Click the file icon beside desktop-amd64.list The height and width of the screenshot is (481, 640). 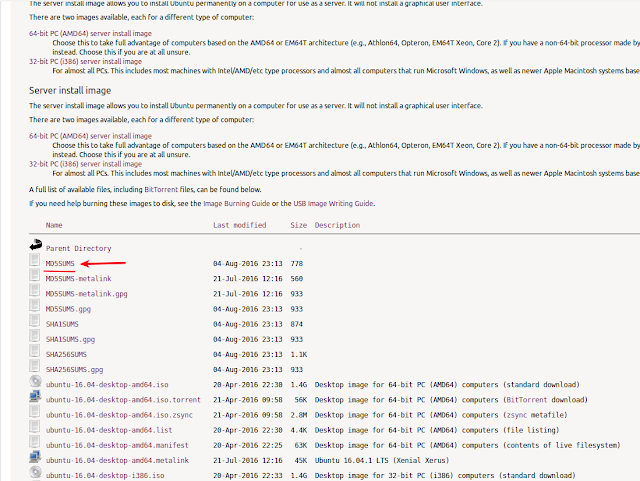pos(35,426)
